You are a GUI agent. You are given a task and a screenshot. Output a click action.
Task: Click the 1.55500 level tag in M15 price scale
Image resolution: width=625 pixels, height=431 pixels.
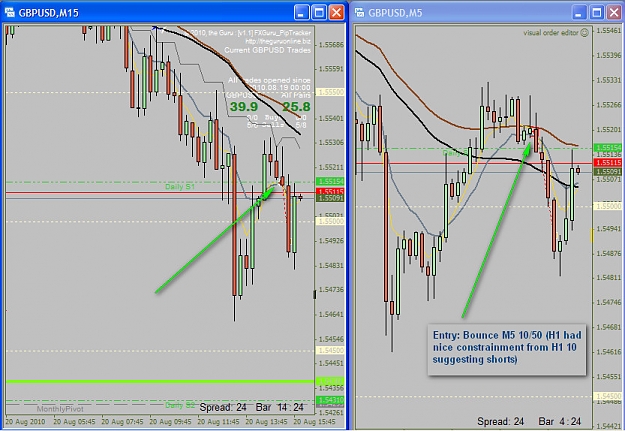(330, 92)
